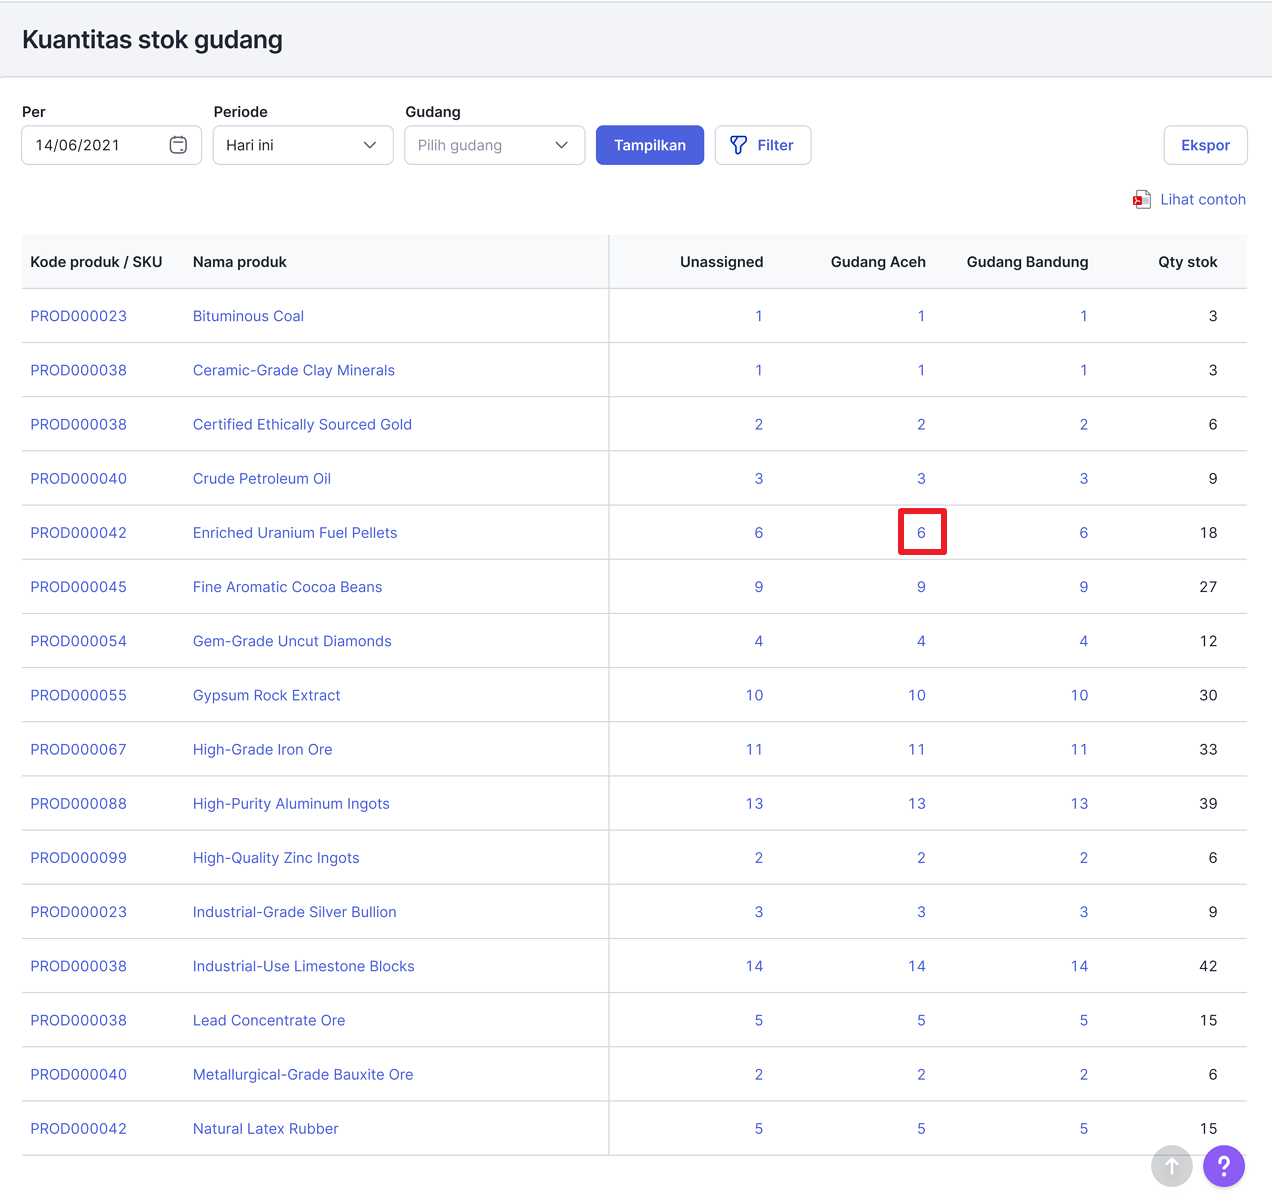Click SKU PROD000045 for Fine Aromatic Cocoa Beans
1272x1196 pixels.
[x=79, y=587]
